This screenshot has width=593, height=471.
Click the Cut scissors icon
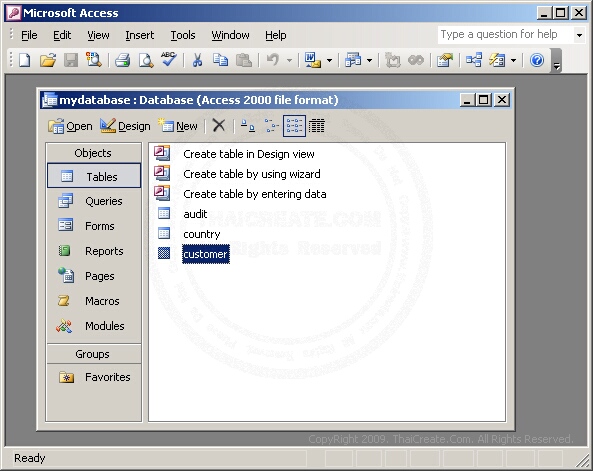point(197,60)
